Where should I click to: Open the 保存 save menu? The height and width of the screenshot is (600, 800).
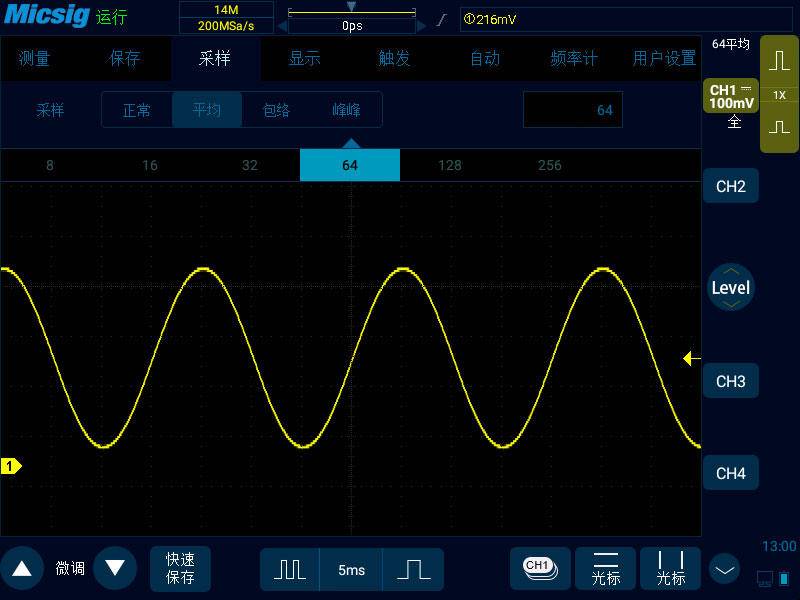click(x=124, y=58)
